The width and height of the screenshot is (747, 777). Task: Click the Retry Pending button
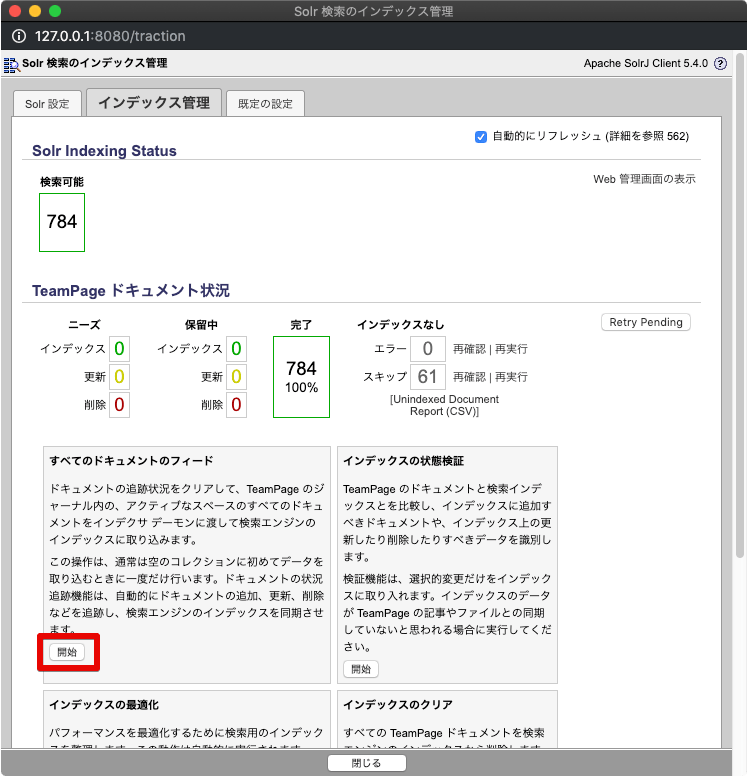645,322
